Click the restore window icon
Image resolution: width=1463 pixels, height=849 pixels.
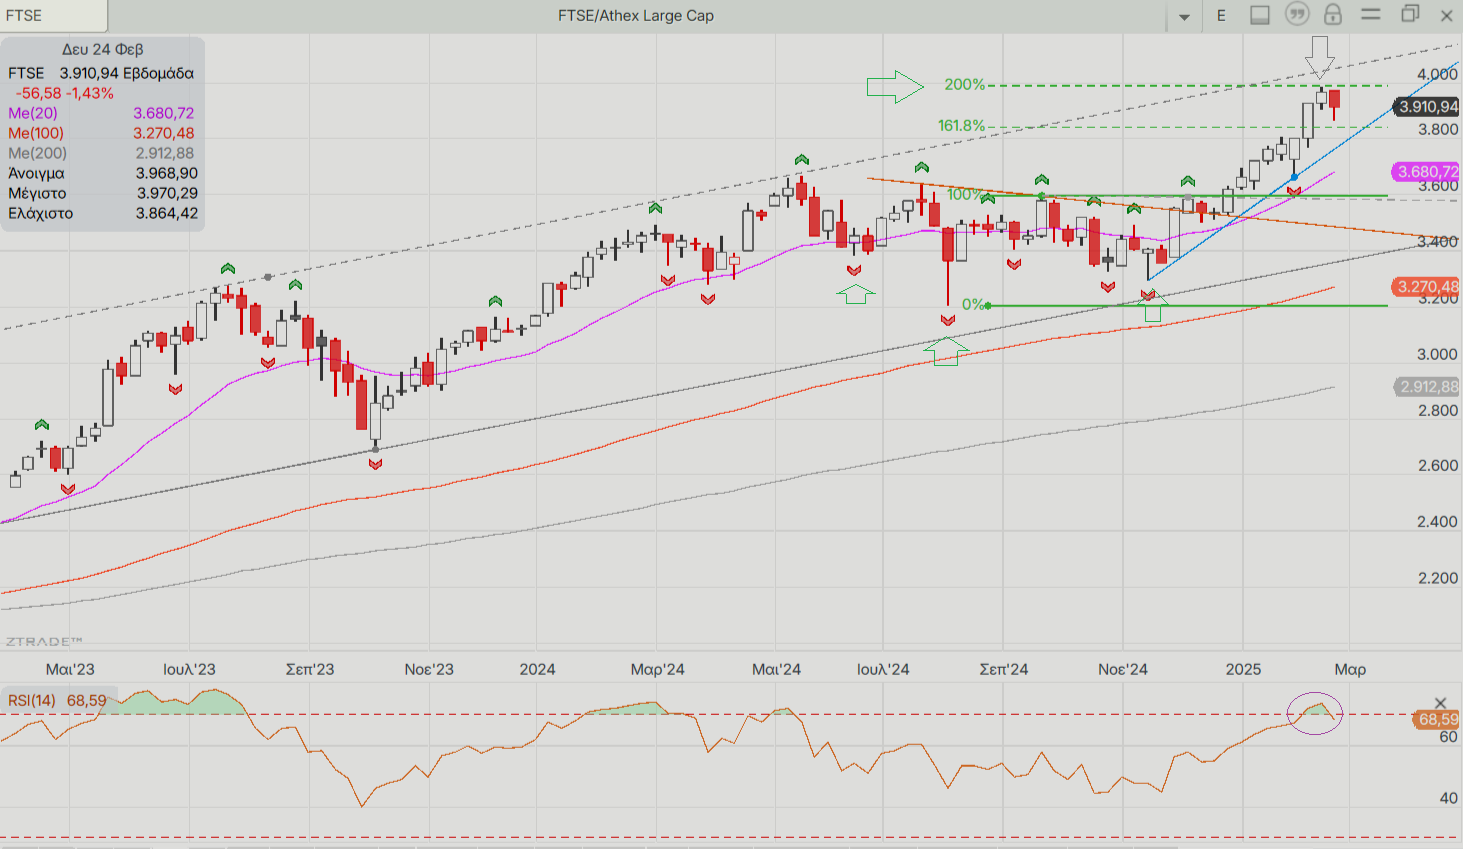coord(1410,14)
